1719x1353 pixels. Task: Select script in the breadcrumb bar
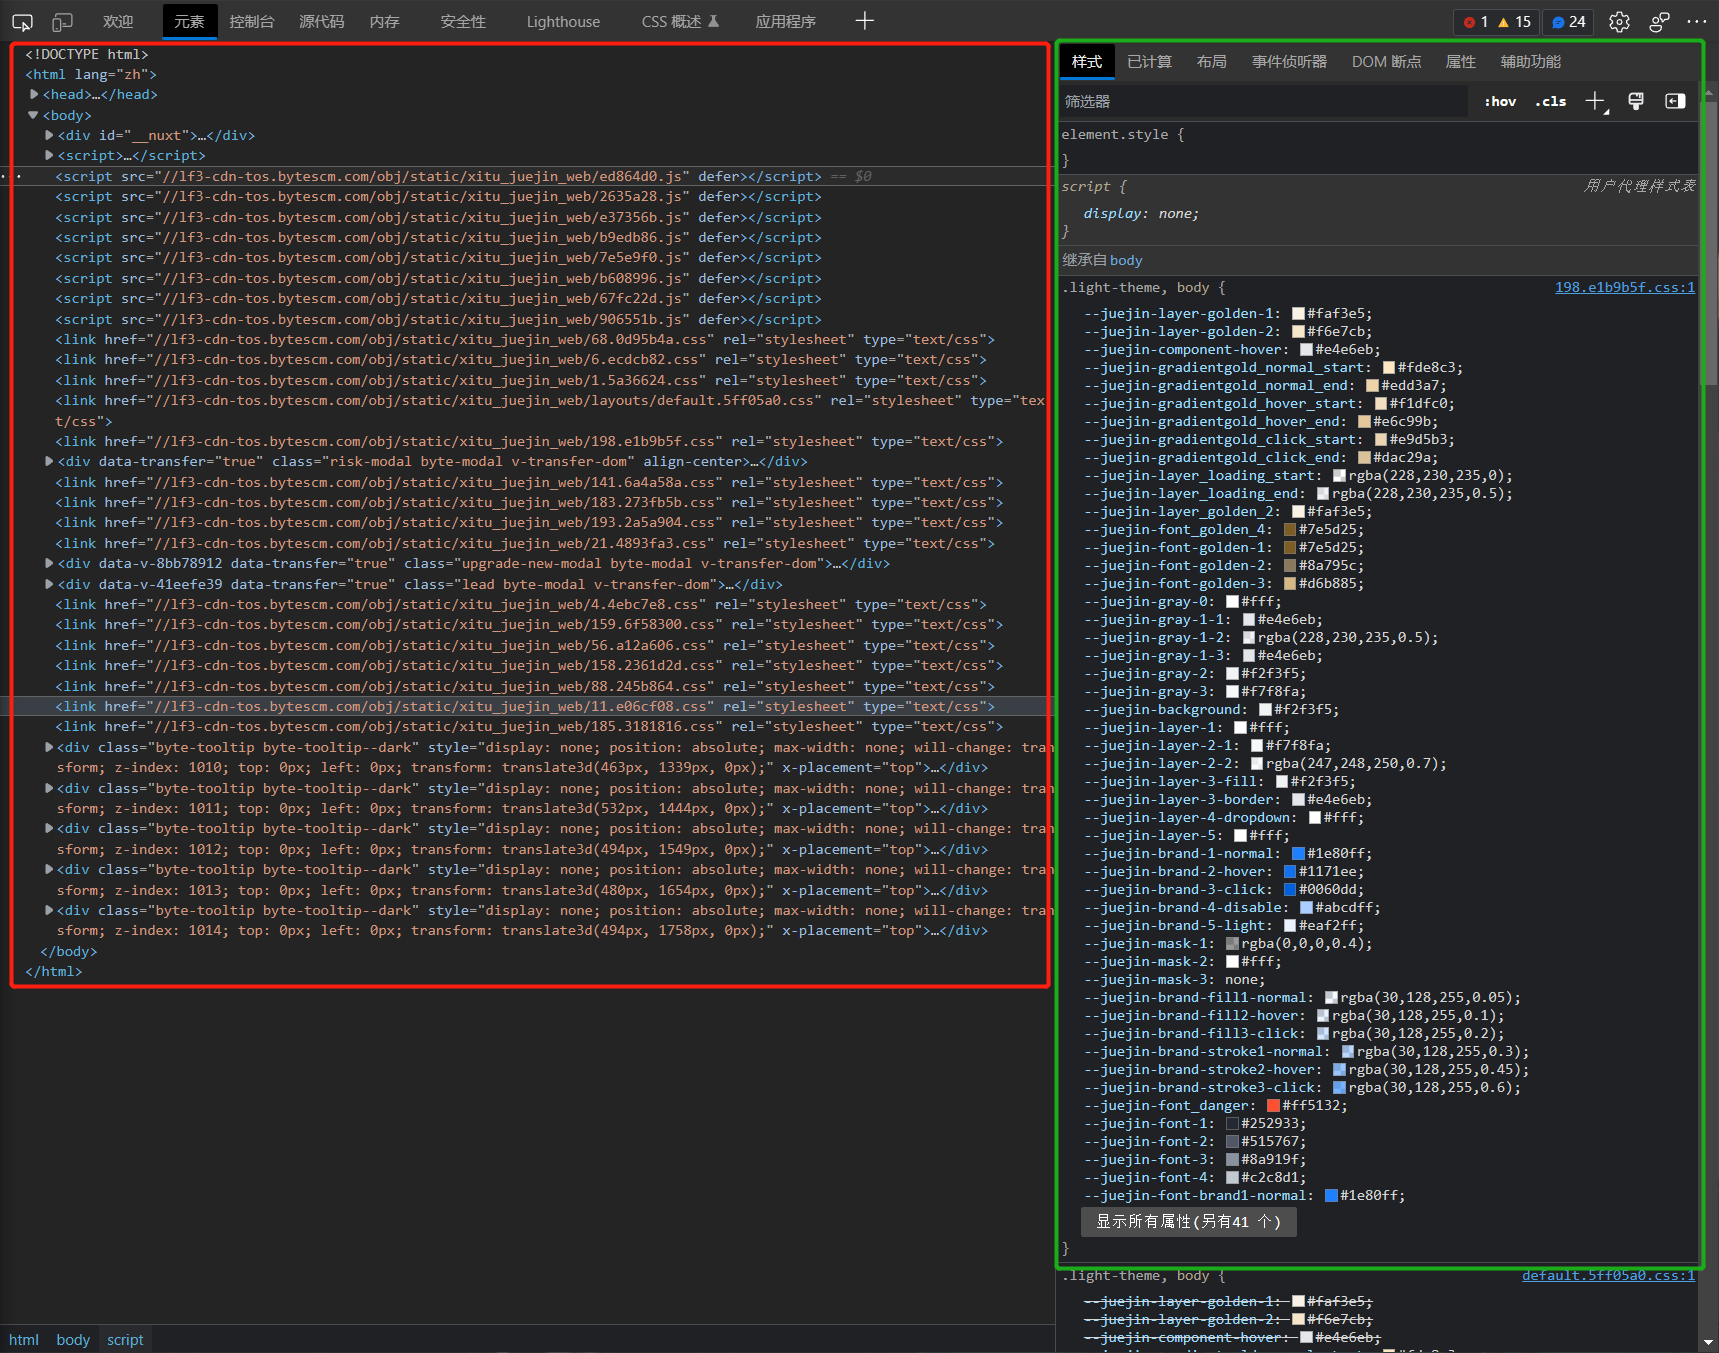[125, 1340]
